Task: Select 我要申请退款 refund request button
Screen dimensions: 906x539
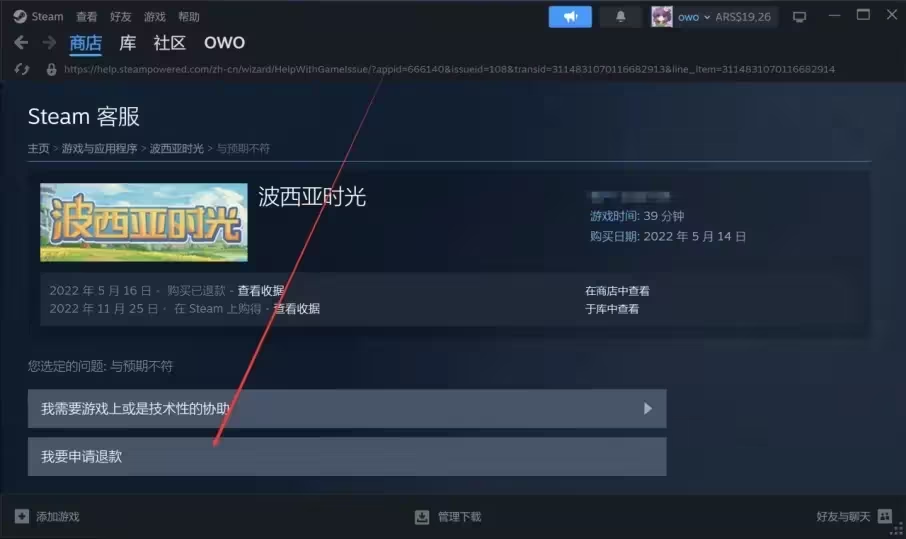Action: (x=347, y=456)
